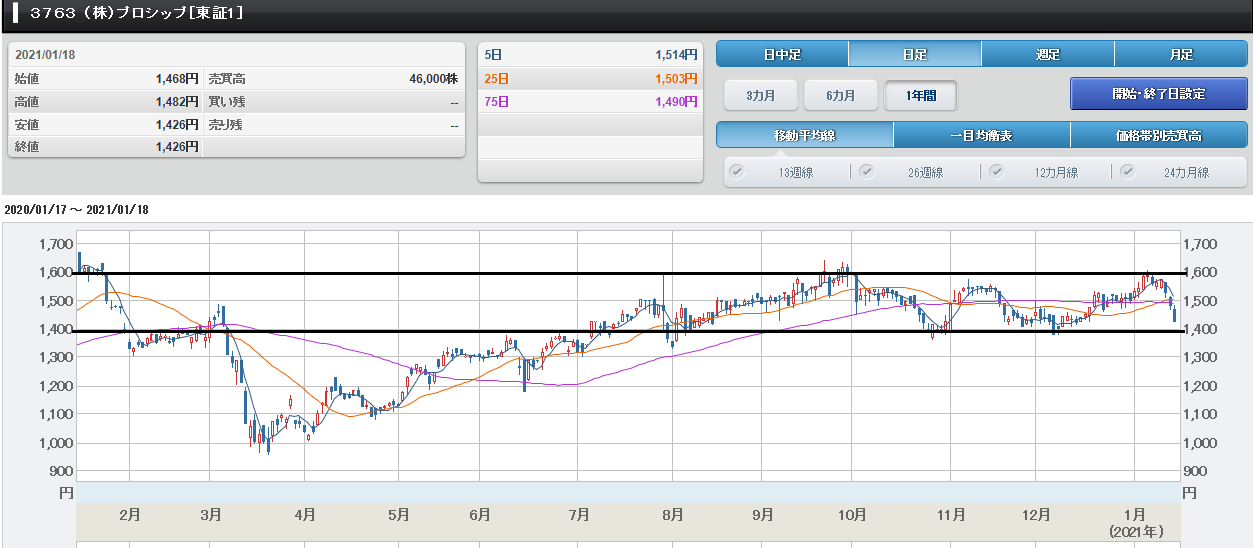Enable the 26週線 moving average checkbox

[x=866, y=171]
